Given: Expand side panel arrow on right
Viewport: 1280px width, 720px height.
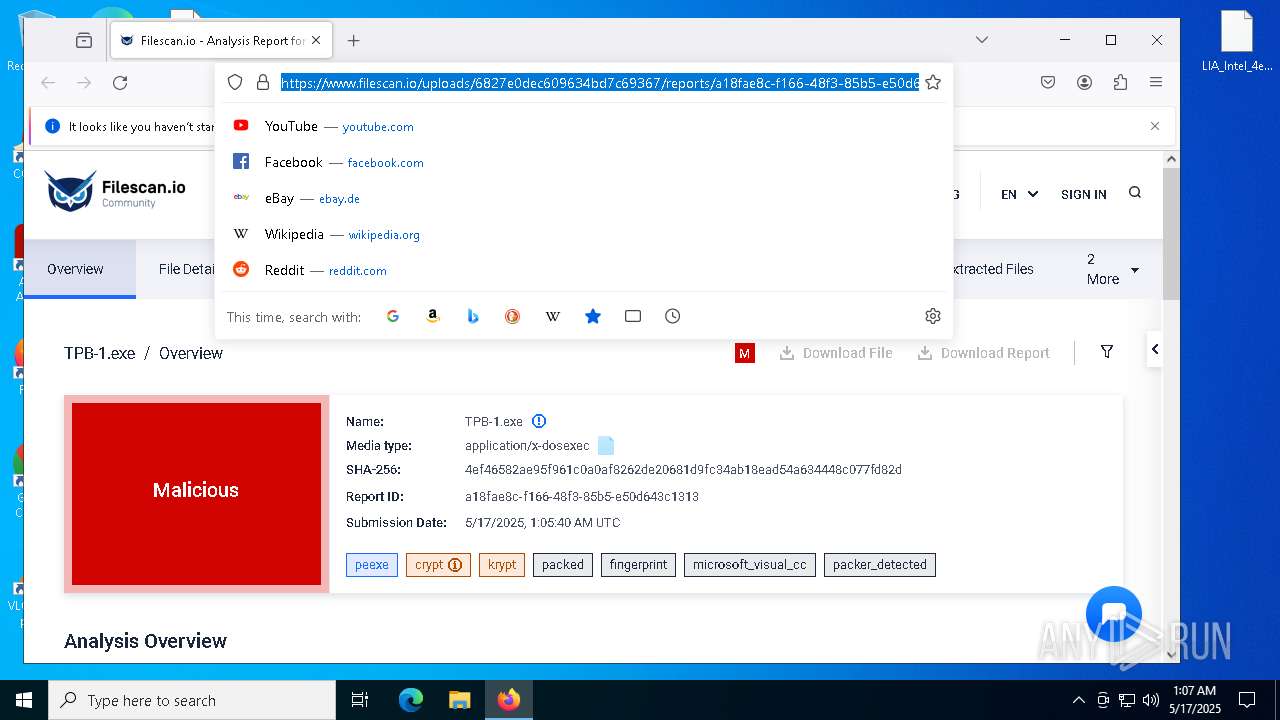Looking at the screenshot, I should pos(1155,349).
